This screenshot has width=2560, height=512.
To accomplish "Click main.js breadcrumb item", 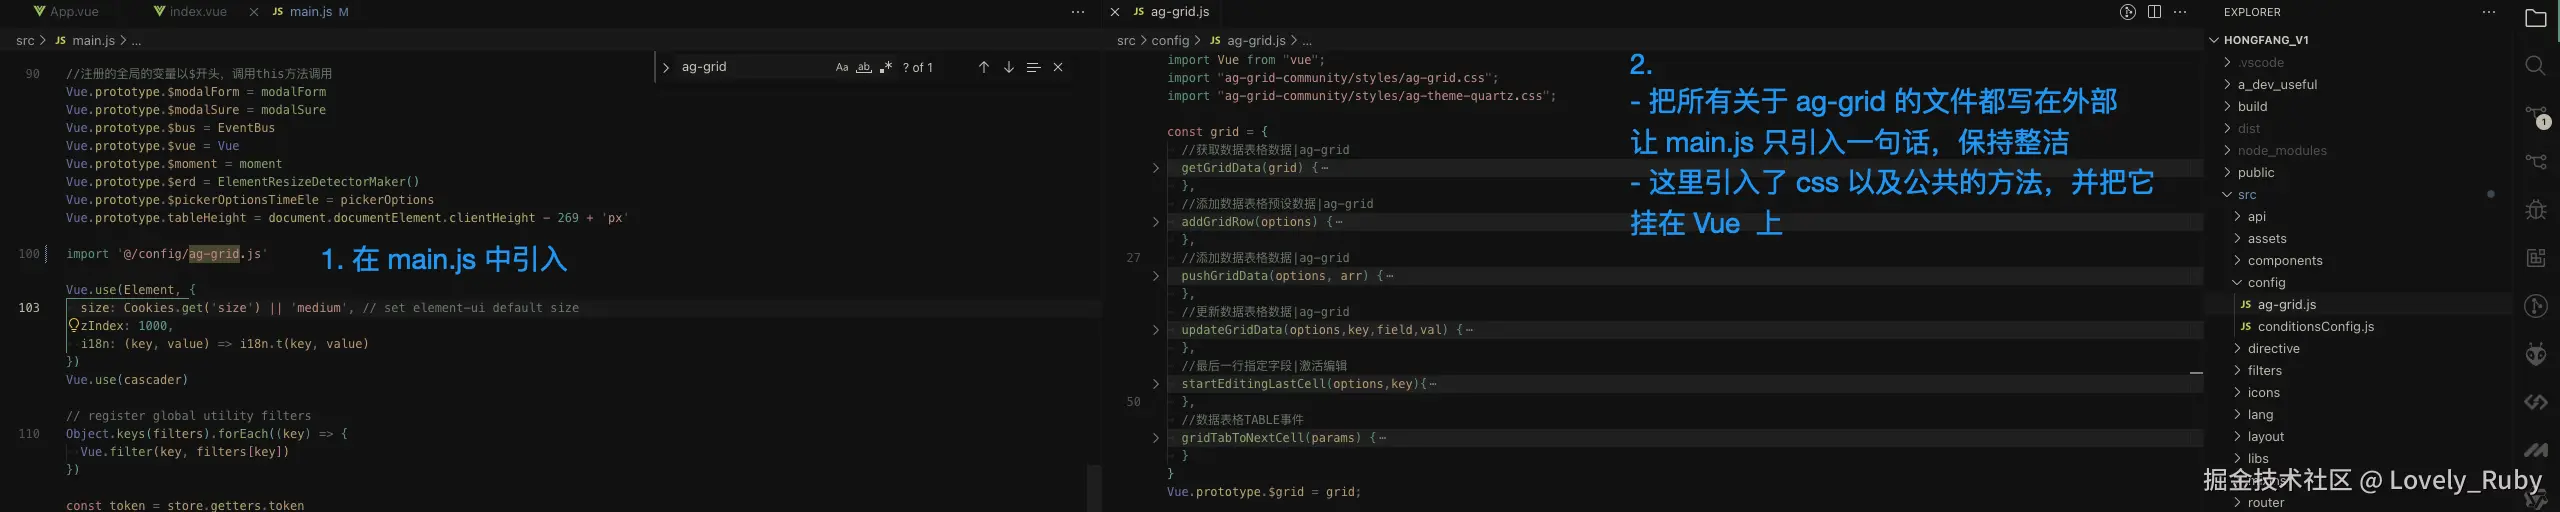I will pos(86,41).
